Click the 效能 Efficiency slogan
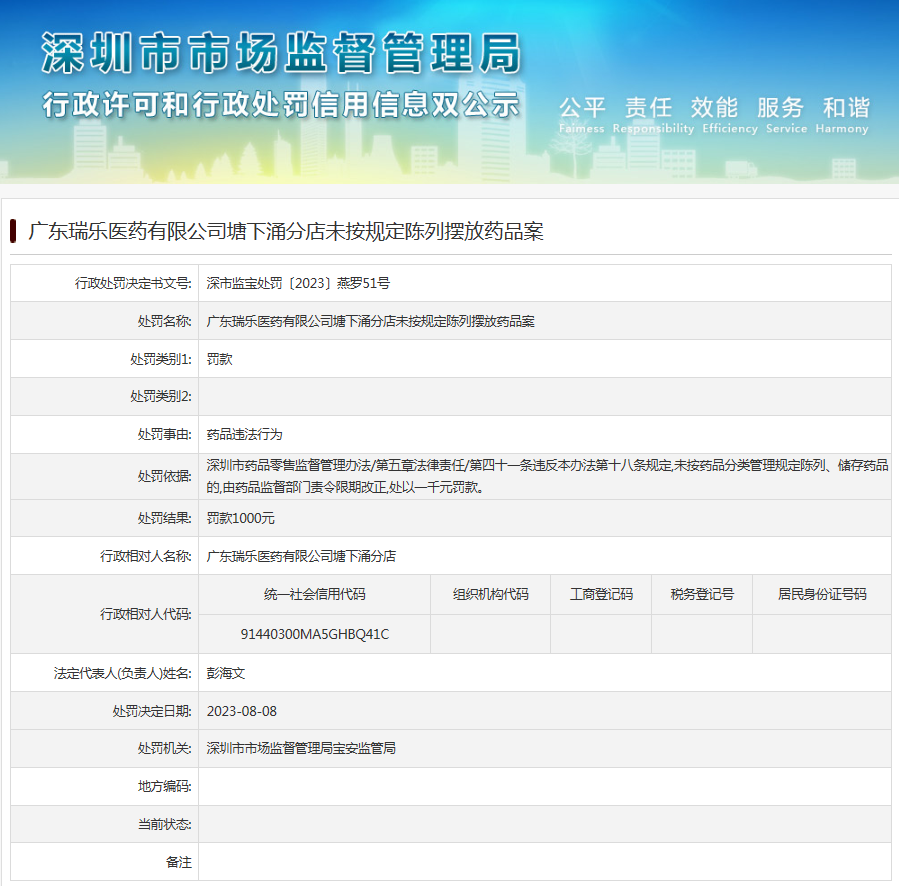 [730, 115]
